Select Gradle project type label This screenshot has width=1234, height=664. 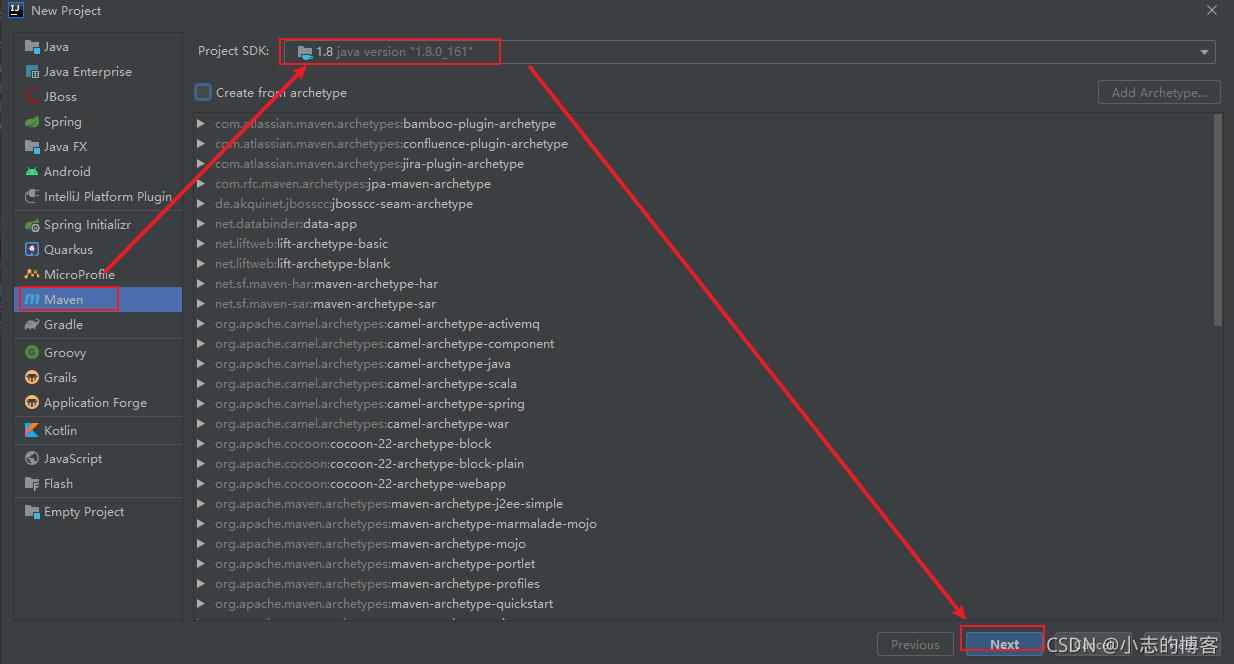(x=63, y=324)
